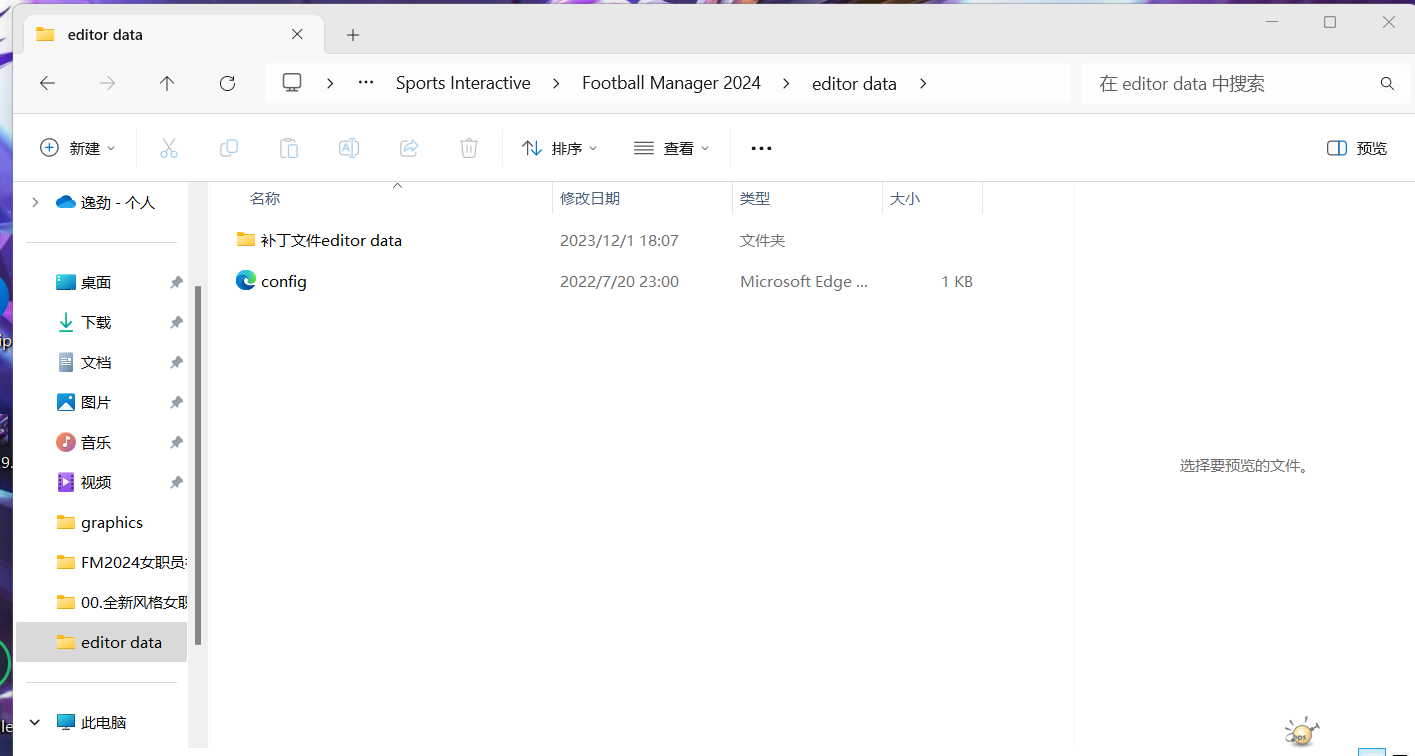Open the OneDrive cloud 逸劲 - 个人 entry

click(x=105, y=202)
